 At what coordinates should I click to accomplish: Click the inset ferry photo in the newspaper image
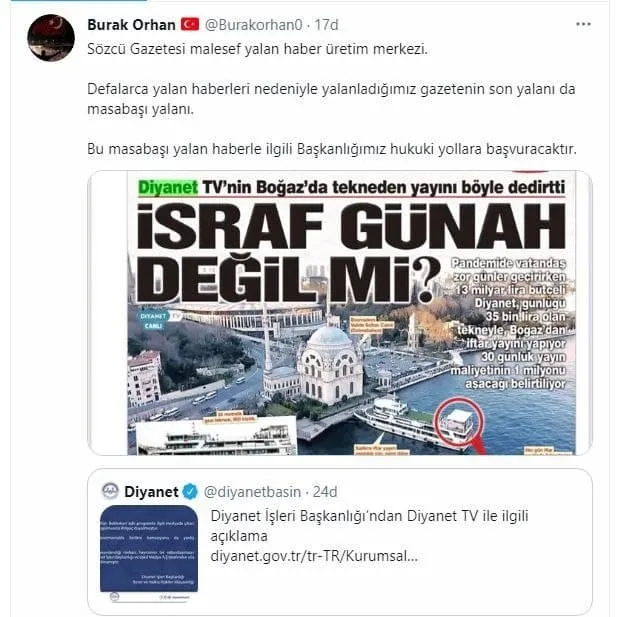(216, 436)
